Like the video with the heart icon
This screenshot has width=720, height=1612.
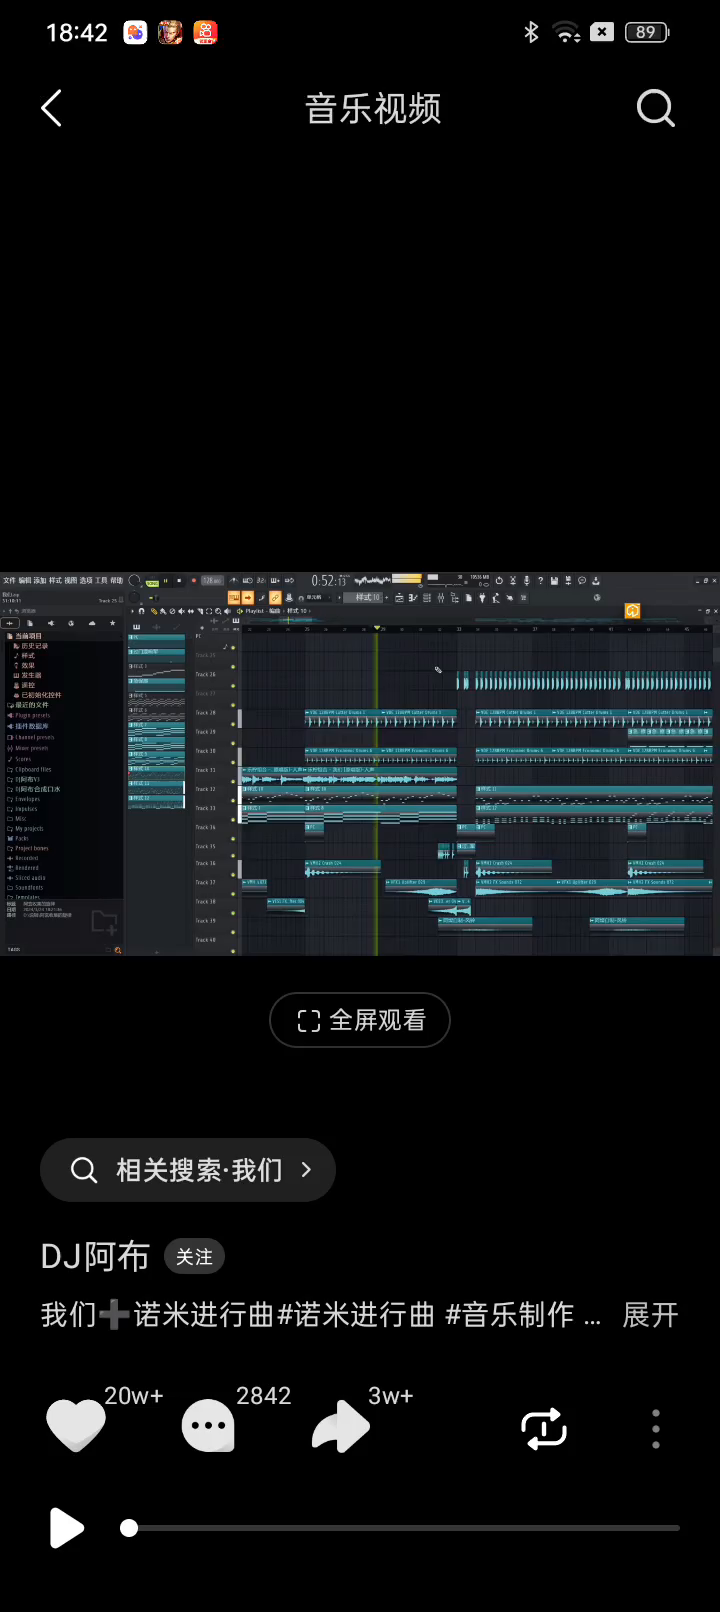click(x=76, y=1426)
